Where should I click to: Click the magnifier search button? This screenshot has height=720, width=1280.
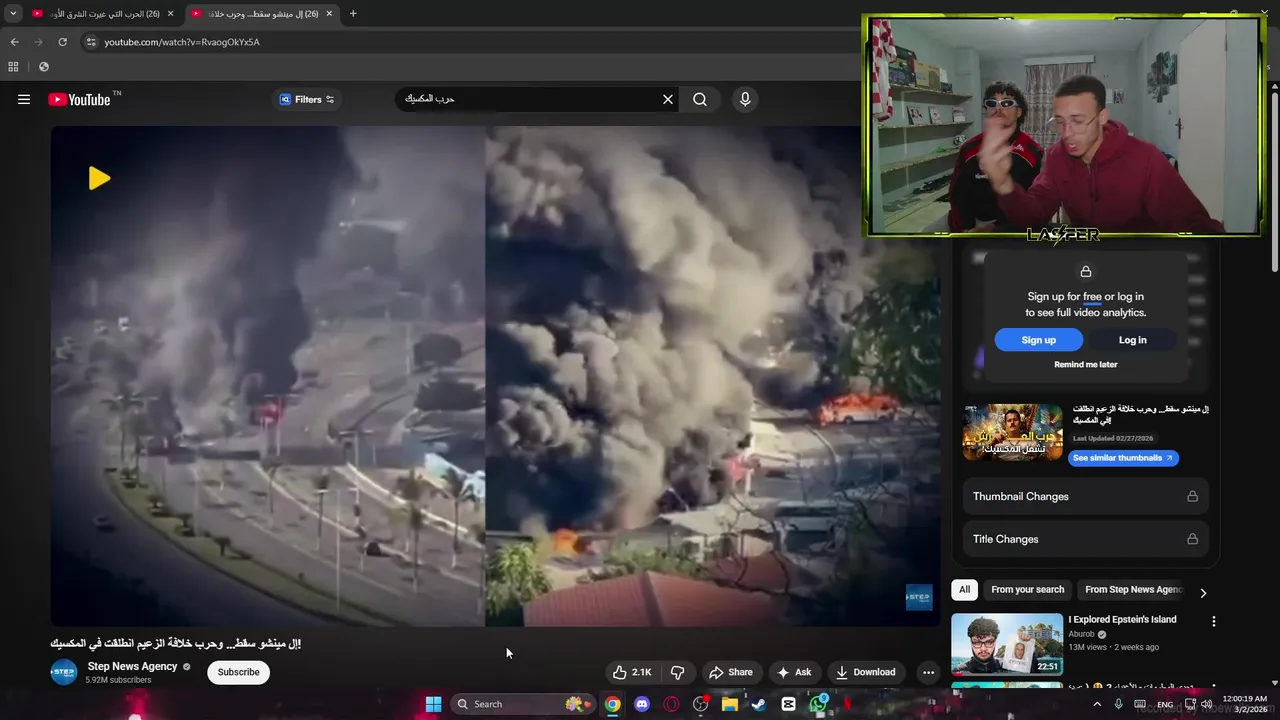700,99
